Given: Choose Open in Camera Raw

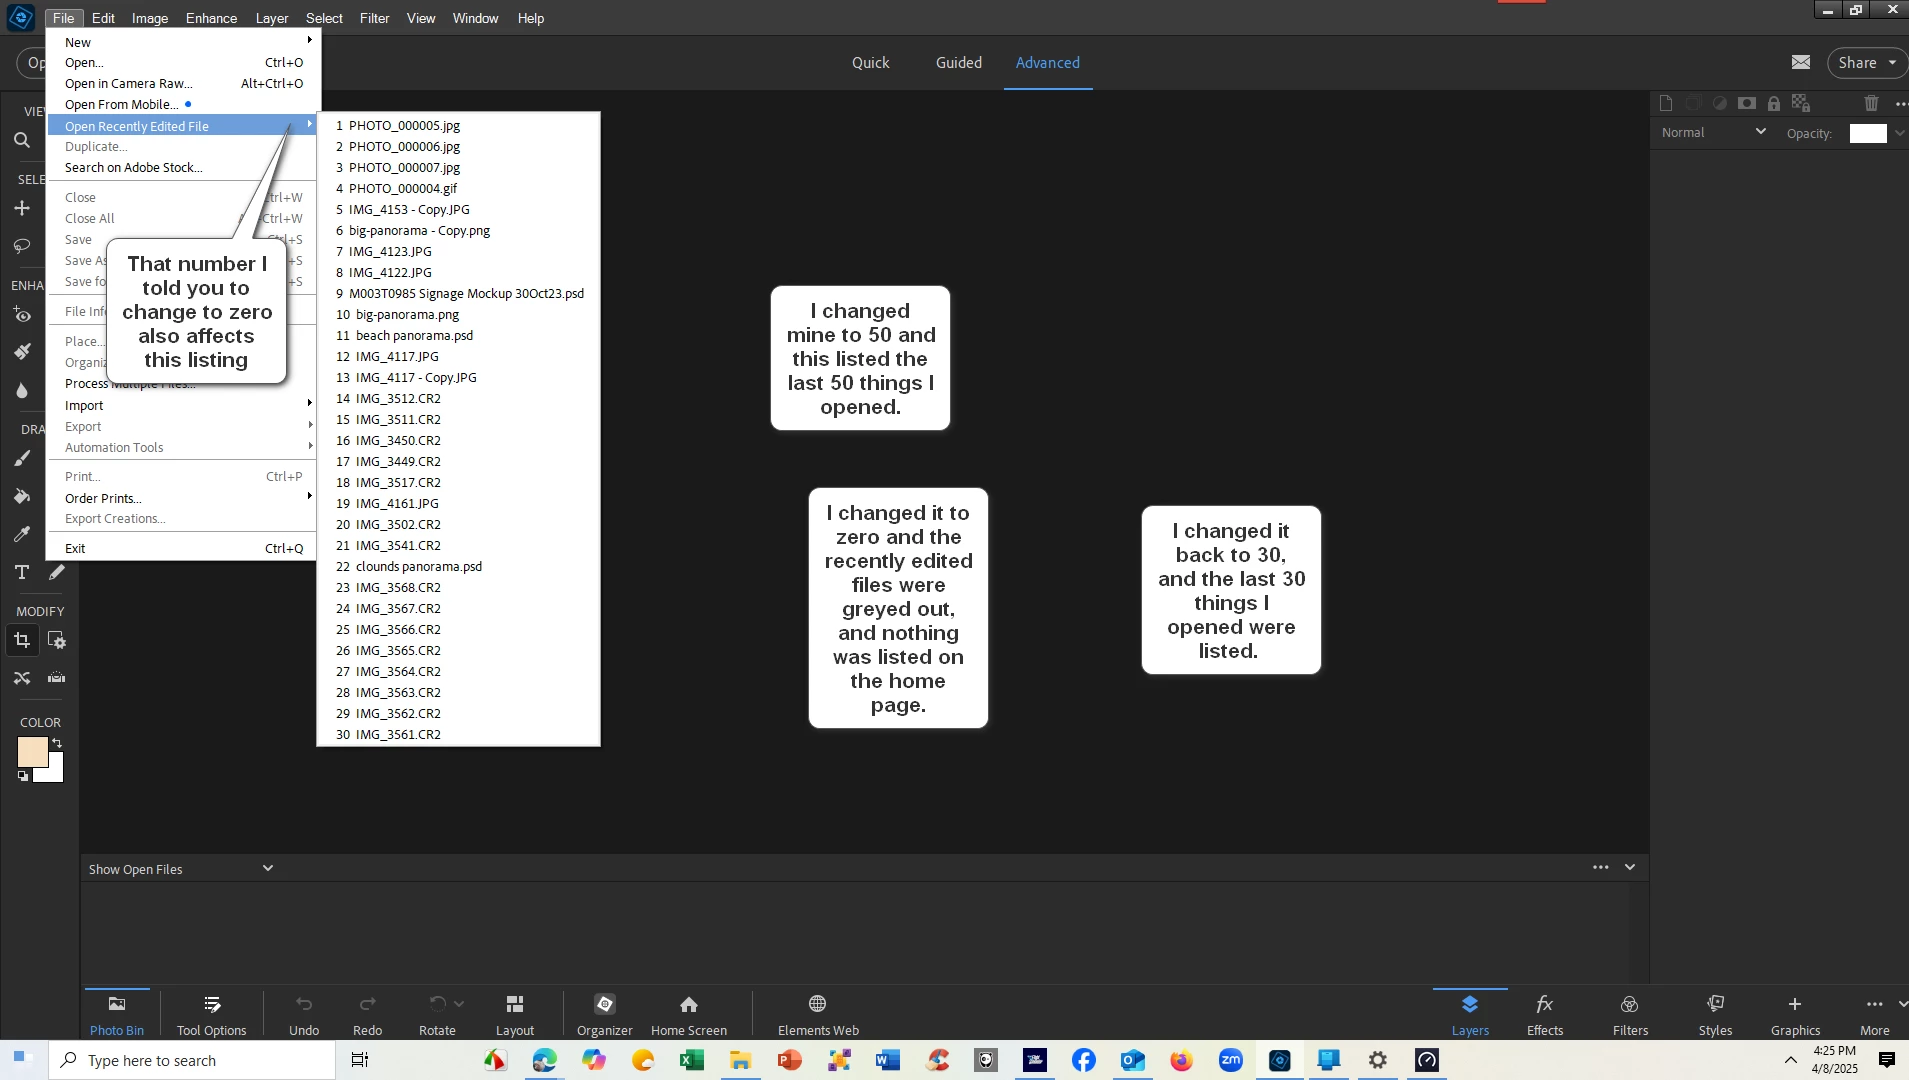Looking at the screenshot, I should pos(182,83).
